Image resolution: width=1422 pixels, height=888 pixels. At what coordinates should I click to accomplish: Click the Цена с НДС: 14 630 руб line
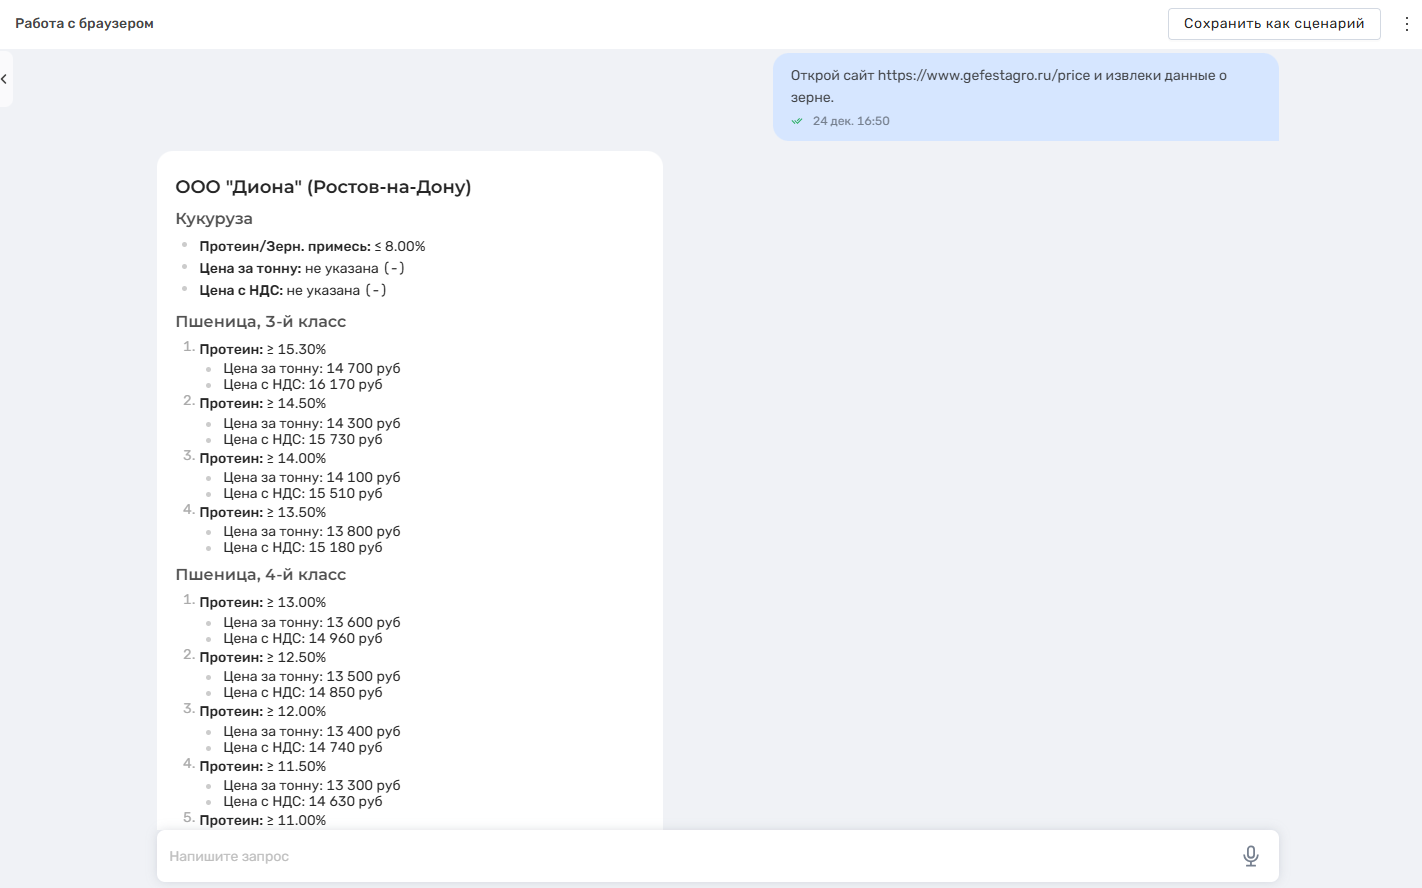click(x=302, y=801)
